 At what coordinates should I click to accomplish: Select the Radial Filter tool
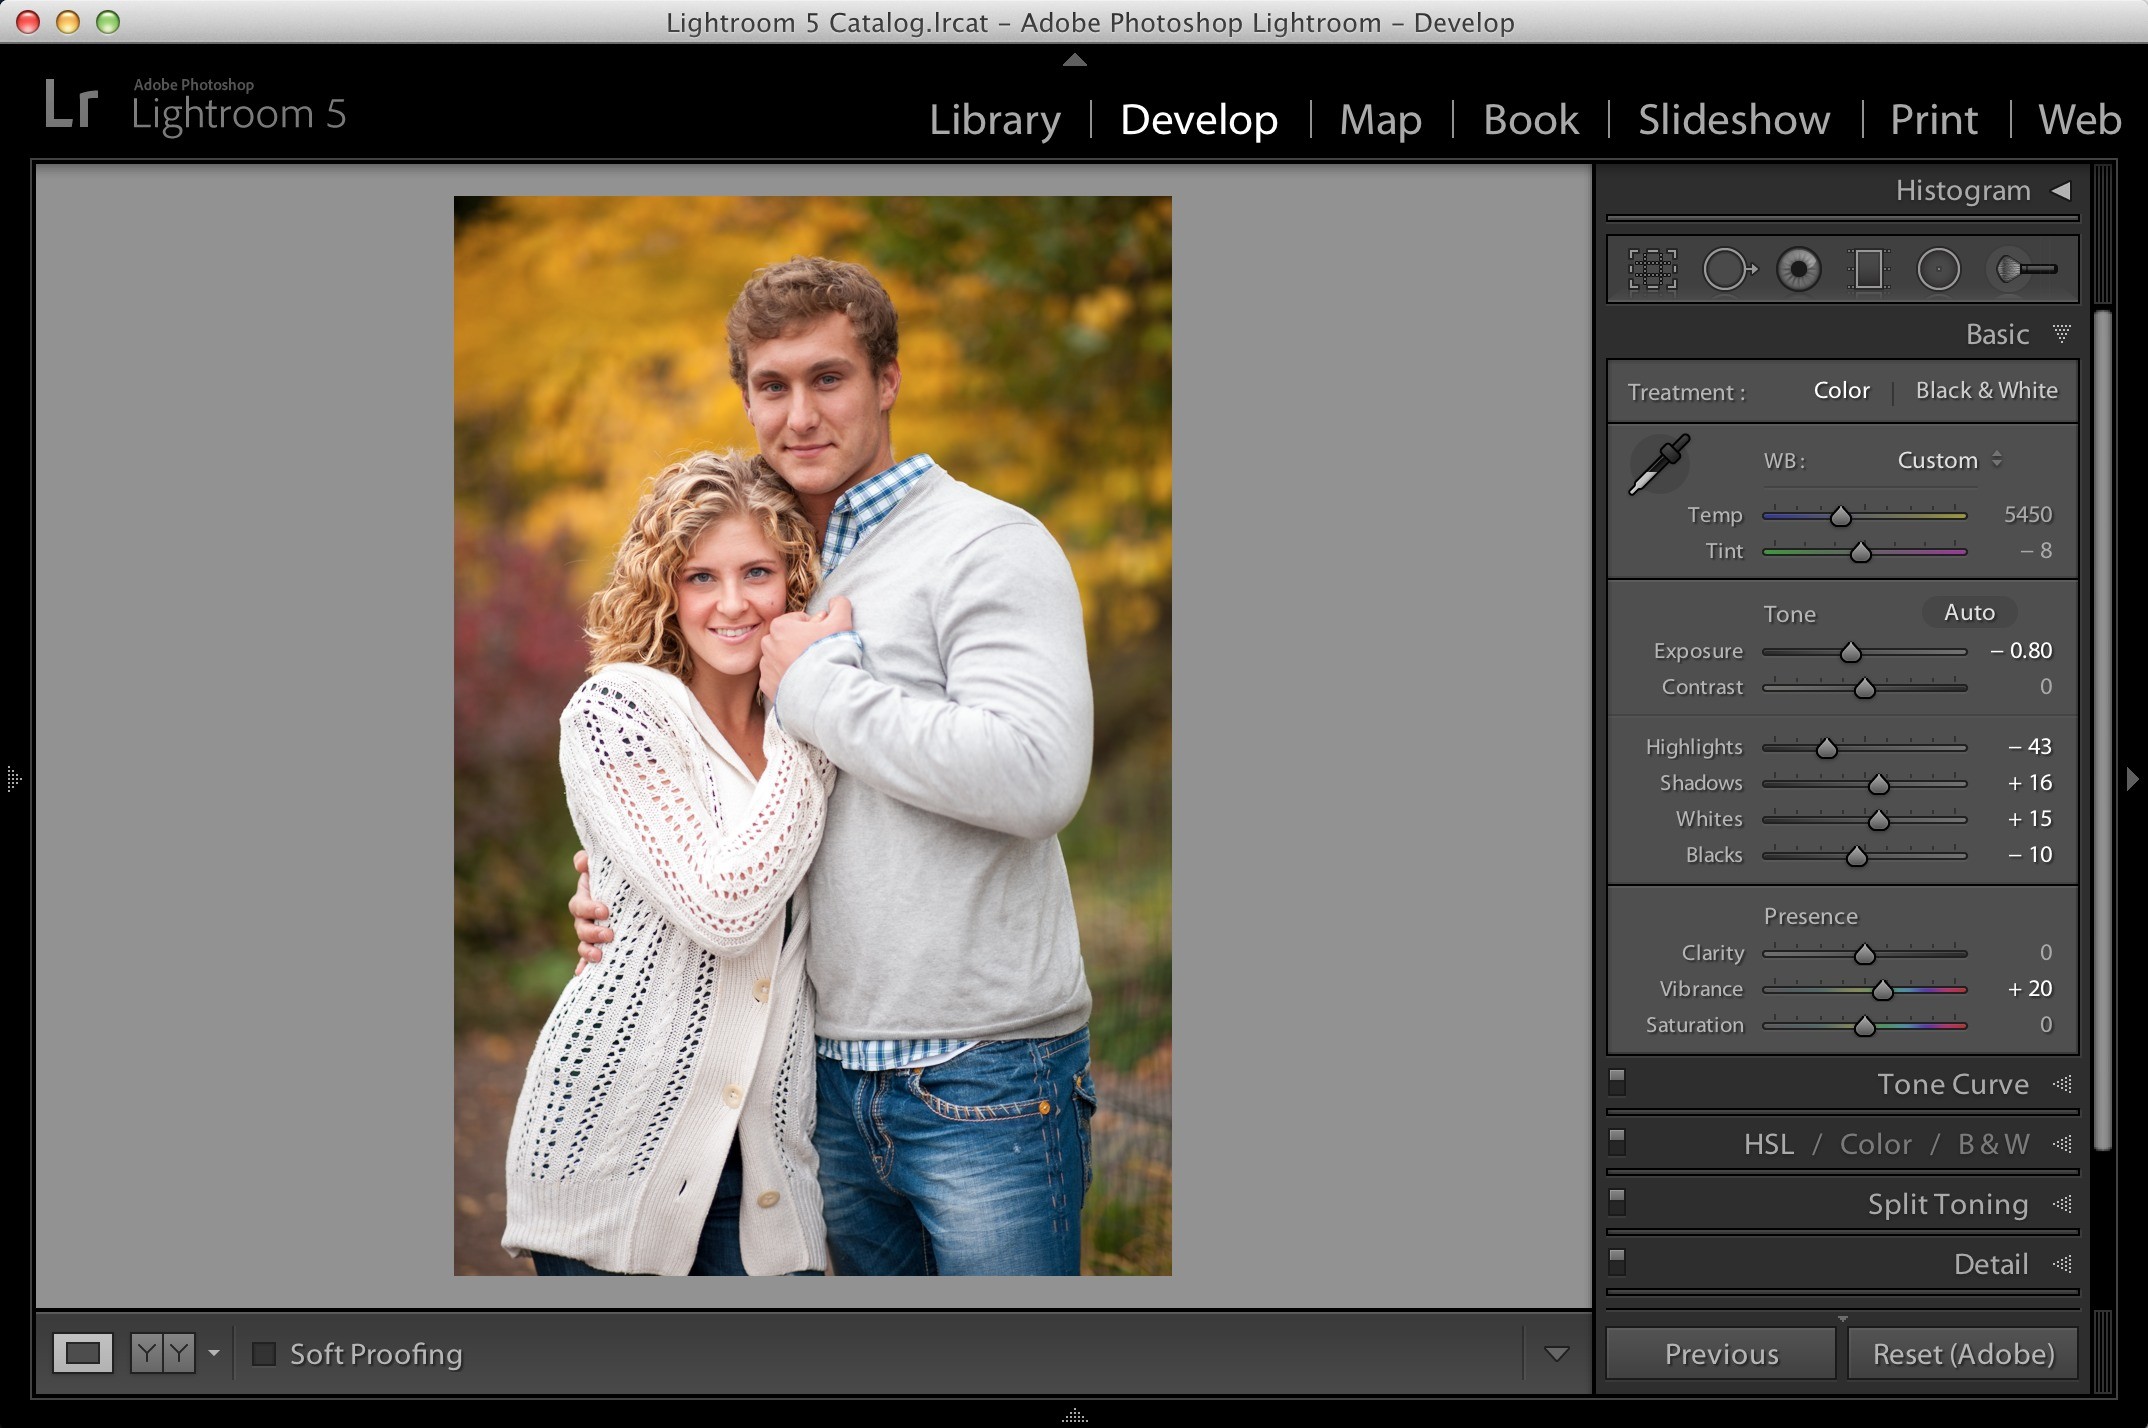[x=1938, y=270]
